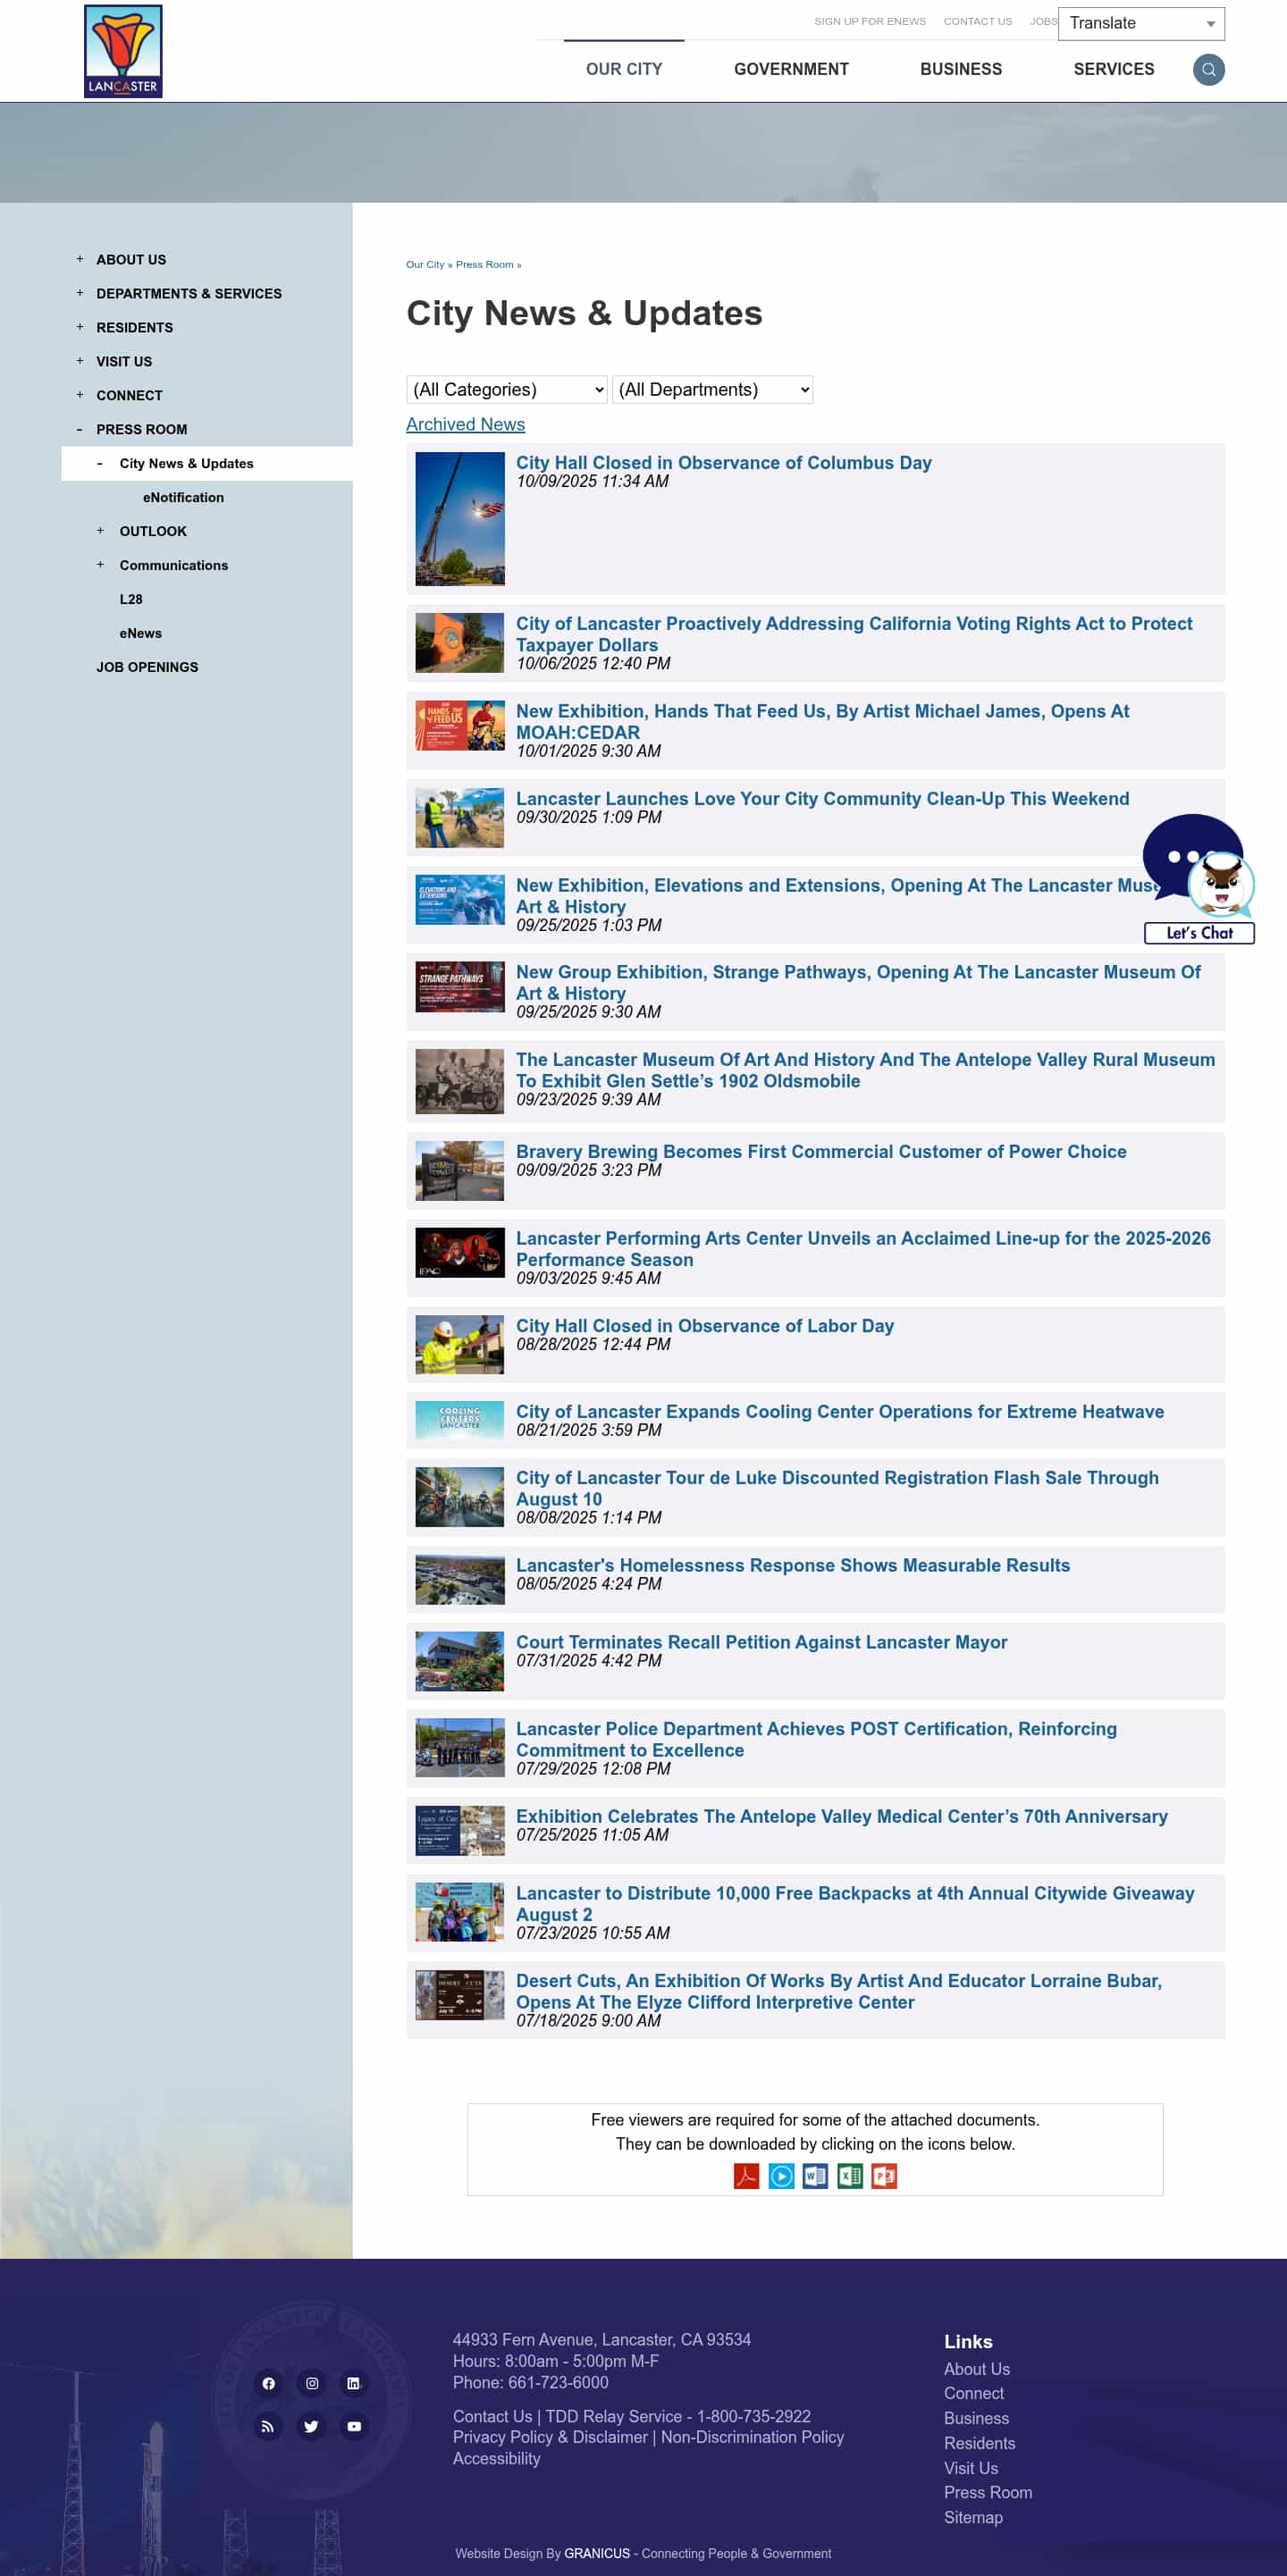
Task: Open the site search magnifier icon
Action: tap(1208, 69)
